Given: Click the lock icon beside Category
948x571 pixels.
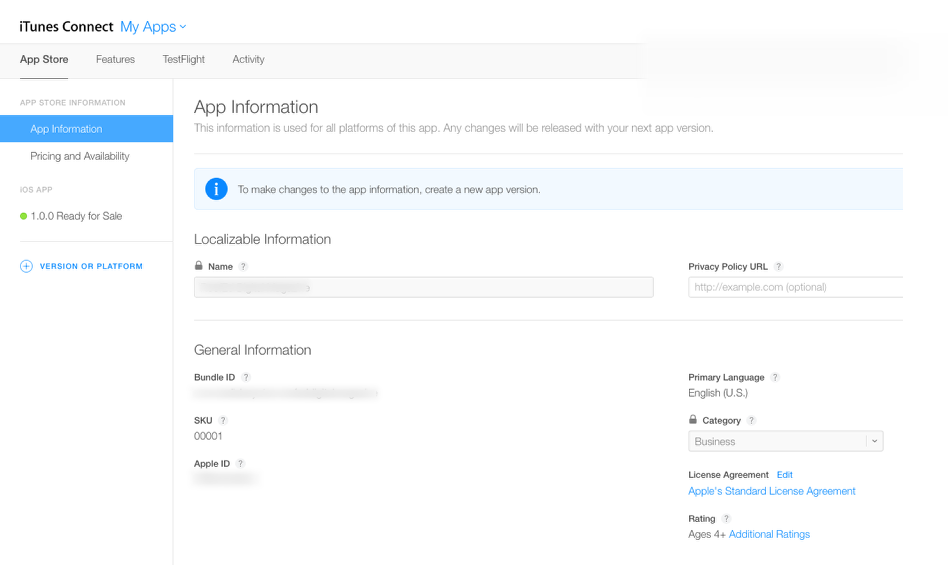Looking at the screenshot, I should 693,419.
